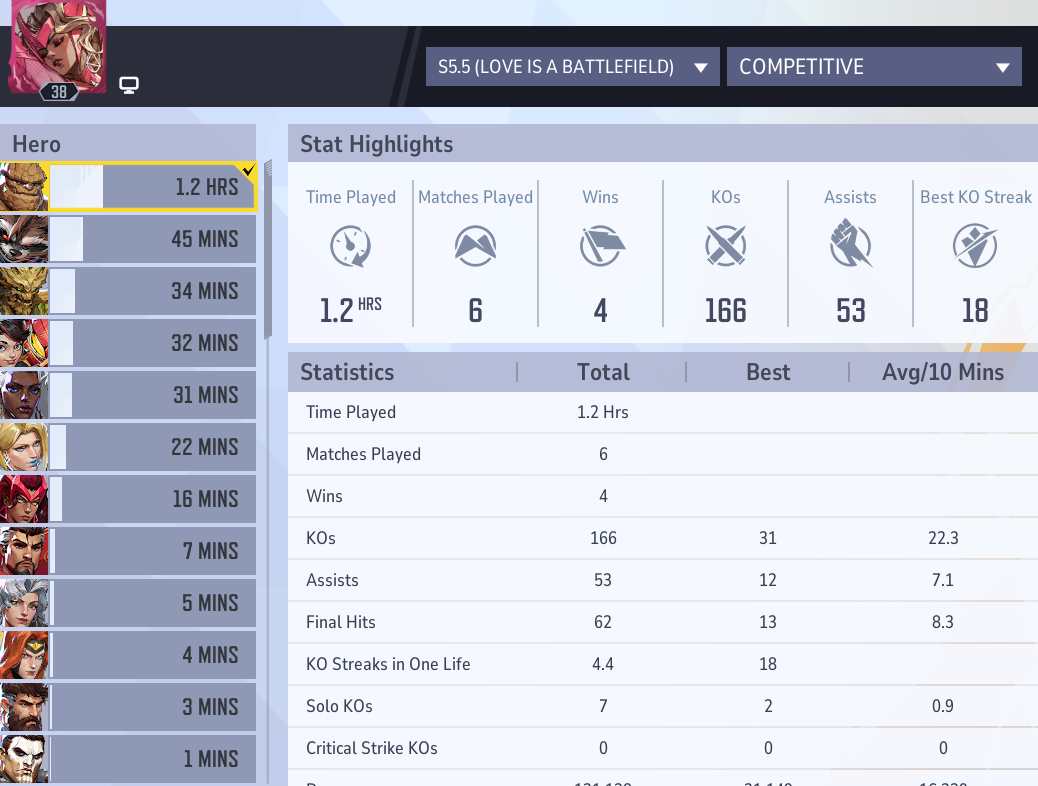Select the hero row with 32 MINS
1038x786 pixels.
click(128, 343)
